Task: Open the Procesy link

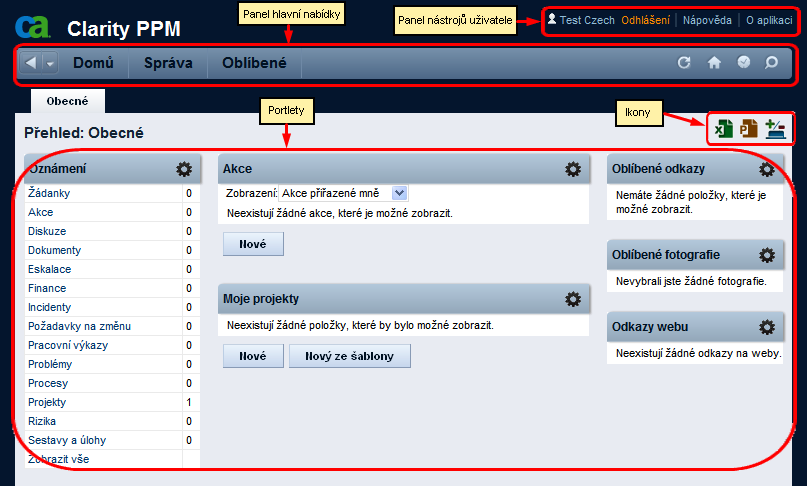Action: (x=48, y=384)
